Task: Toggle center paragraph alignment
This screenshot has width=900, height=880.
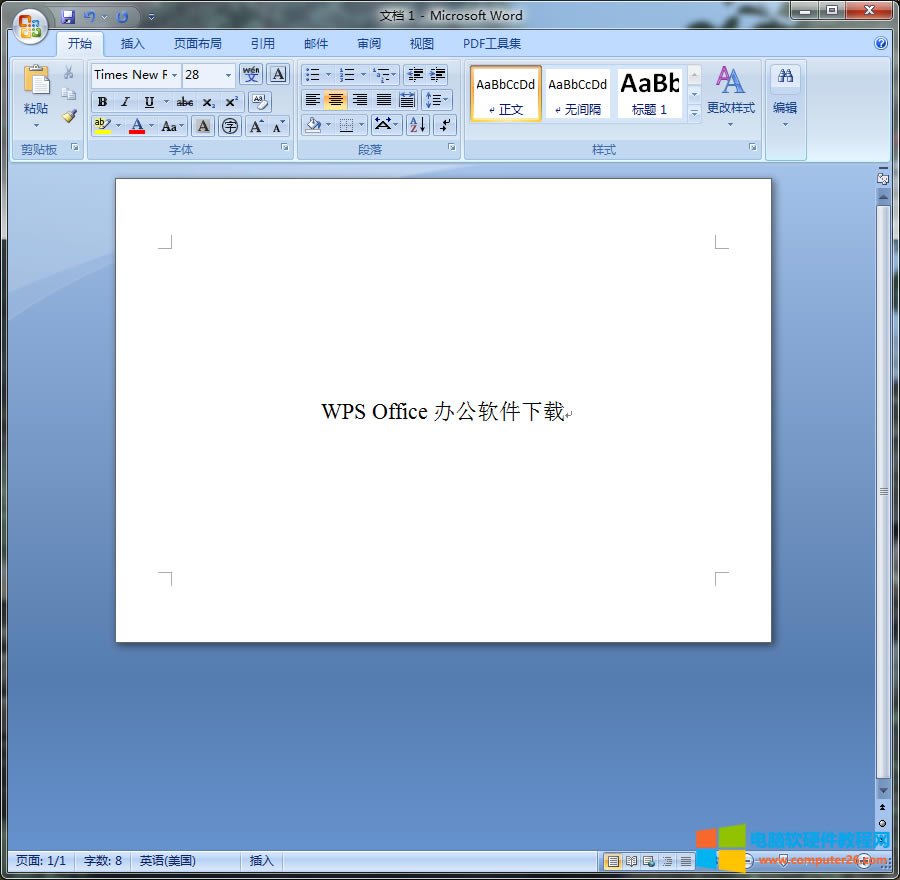Action: pyautogui.click(x=336, y=100)
